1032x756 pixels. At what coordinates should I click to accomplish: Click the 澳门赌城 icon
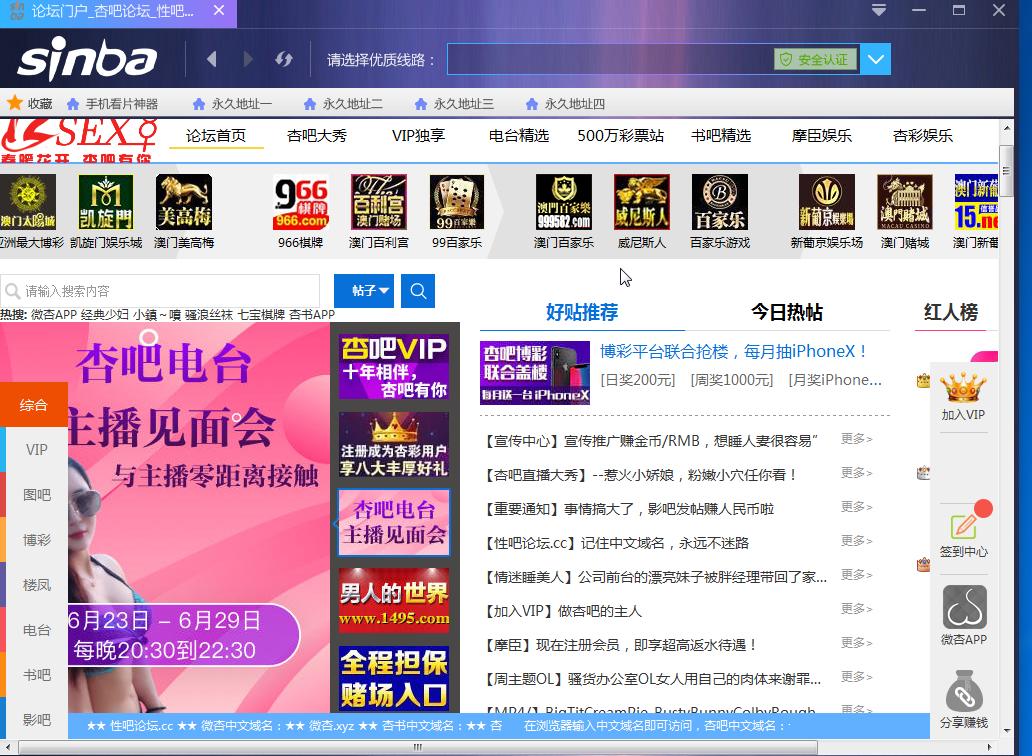(x=905, y=202)
